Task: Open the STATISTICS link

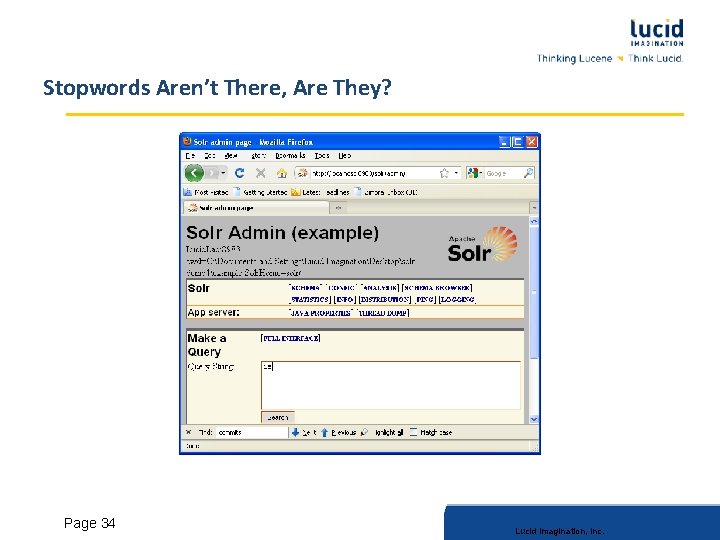Action: pos(309,299)
